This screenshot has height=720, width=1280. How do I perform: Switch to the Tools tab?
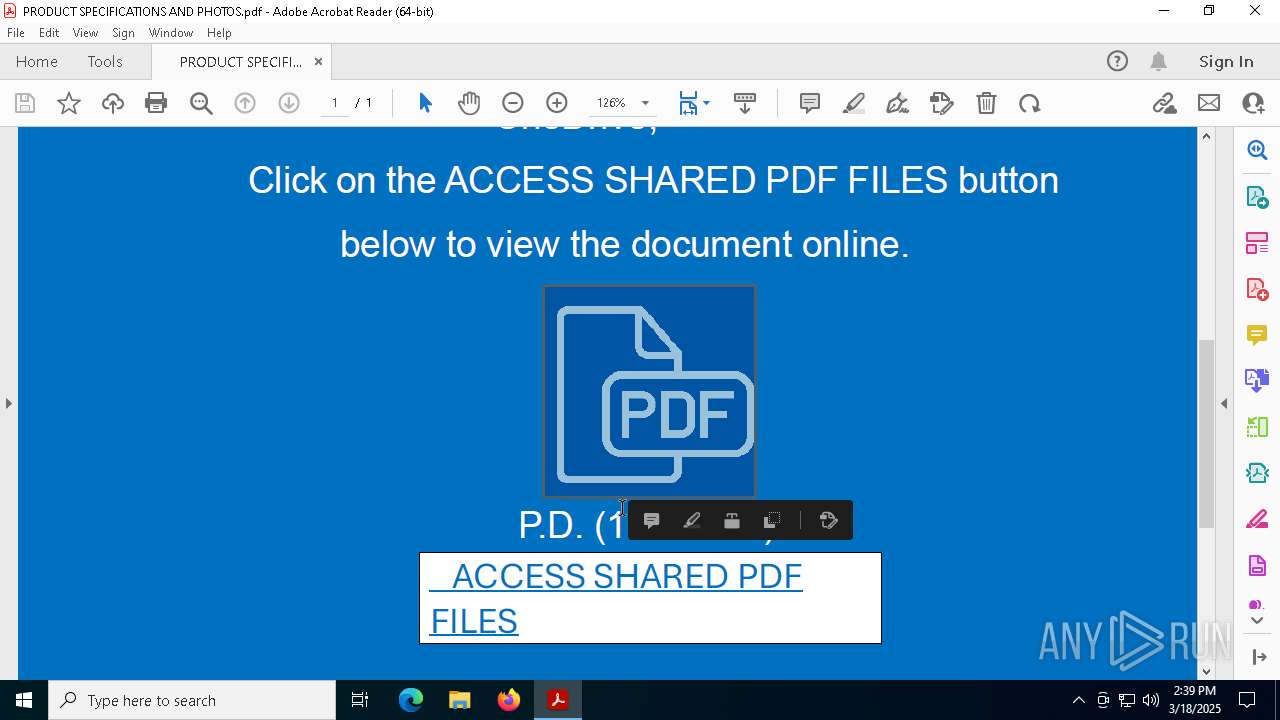(x=105, y=61)
